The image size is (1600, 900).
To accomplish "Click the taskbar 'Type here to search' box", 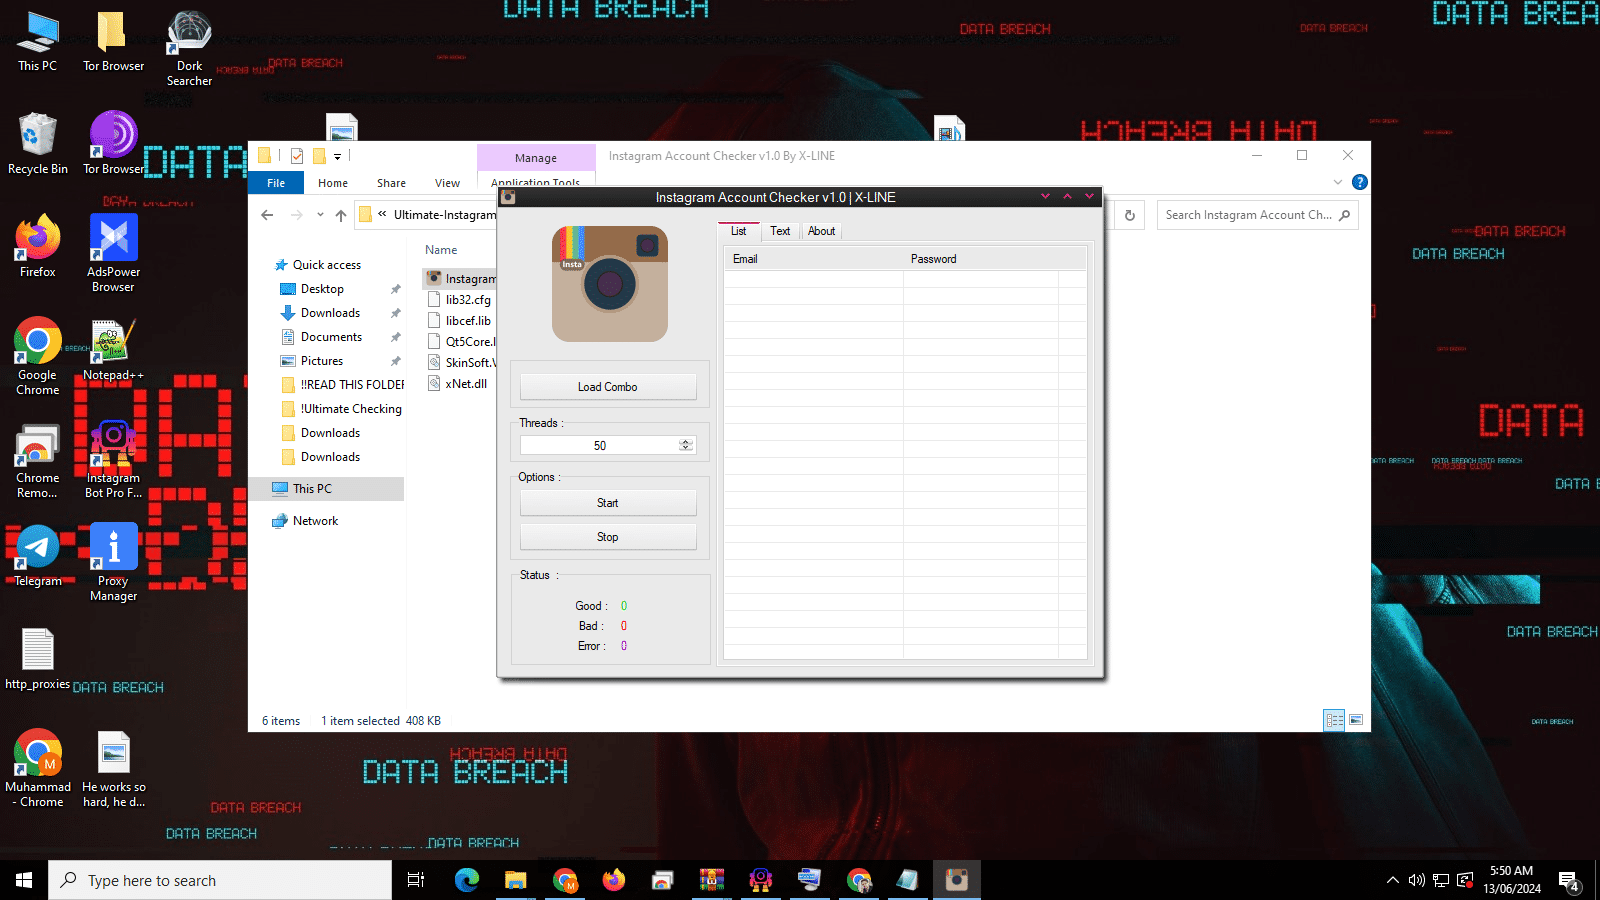I will coord(220,880).
